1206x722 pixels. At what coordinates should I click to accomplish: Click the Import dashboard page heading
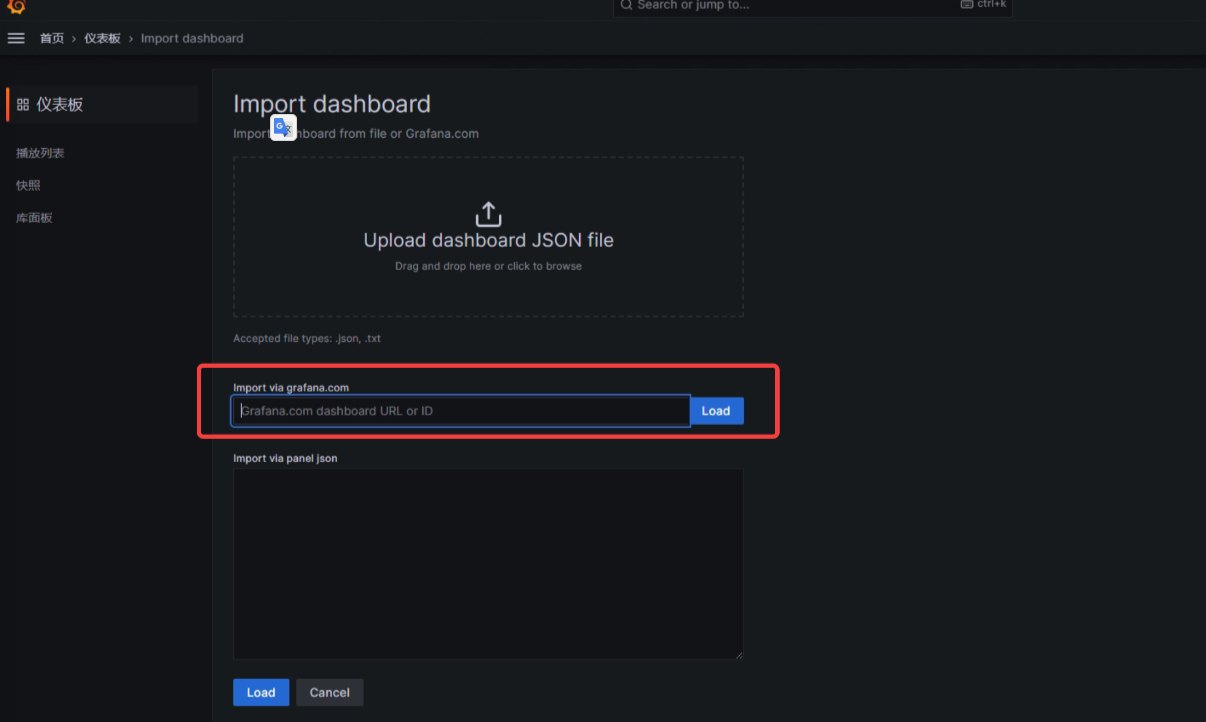332,104
